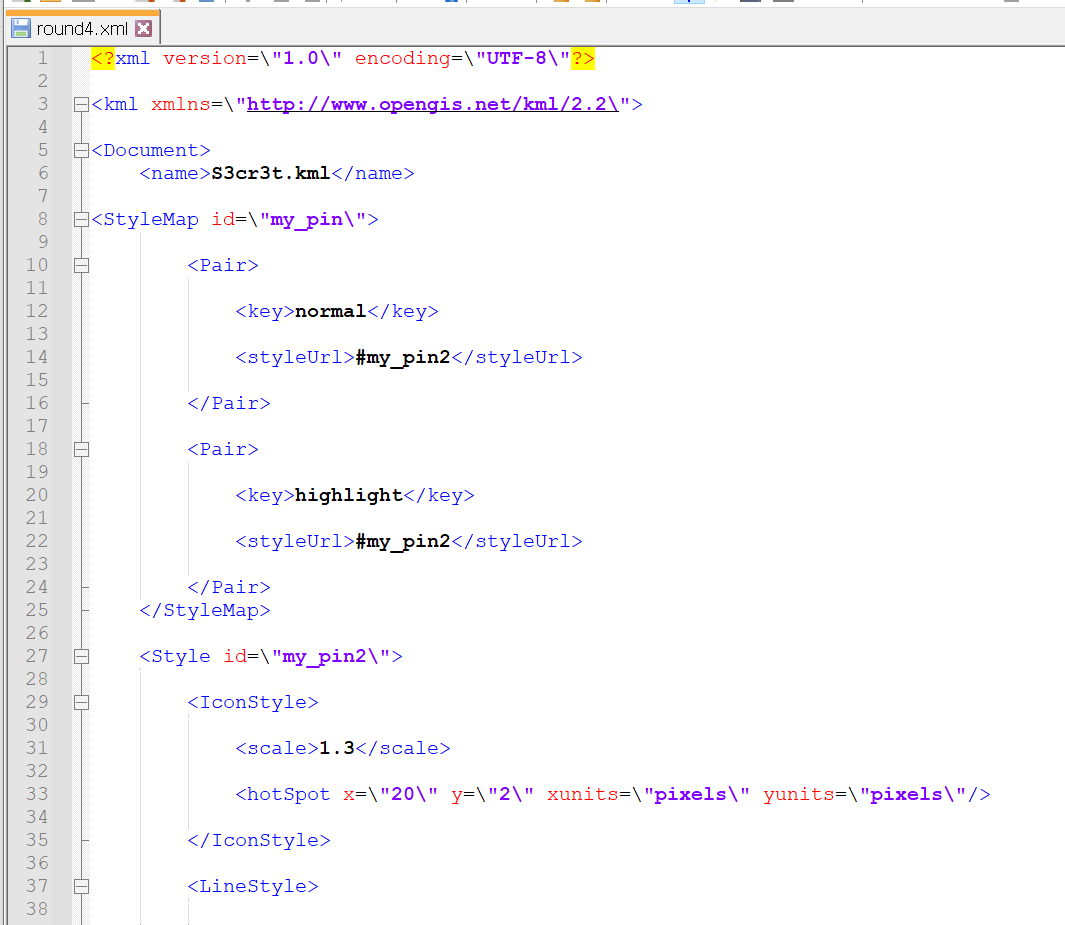This screenshot has height=925, width=1065.
Task: Collapse the LineStyle fold on line 37
Action: [x=81, y=886]
